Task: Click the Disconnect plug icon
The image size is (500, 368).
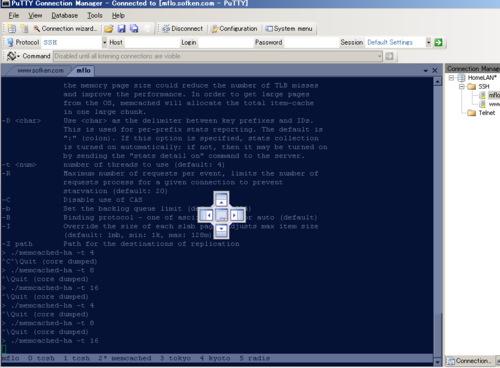Action: click(x=166, y=29)
